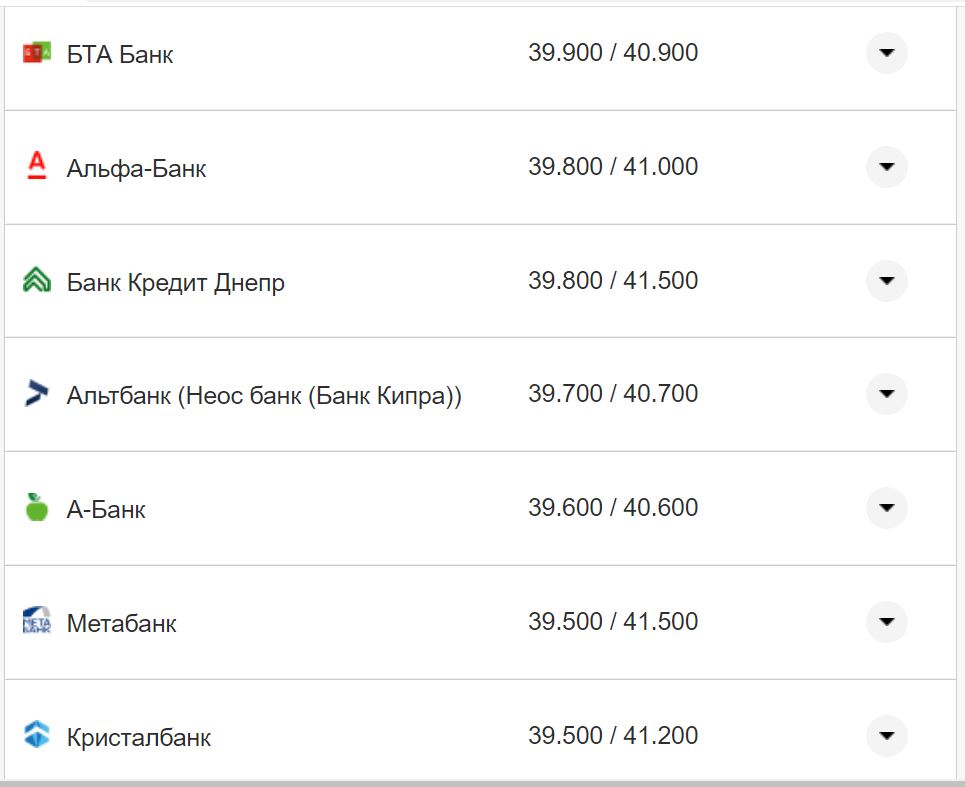Open Банк Кредит Днепр dropdown arrow
965x787 pixels.
tap(886, 281)
